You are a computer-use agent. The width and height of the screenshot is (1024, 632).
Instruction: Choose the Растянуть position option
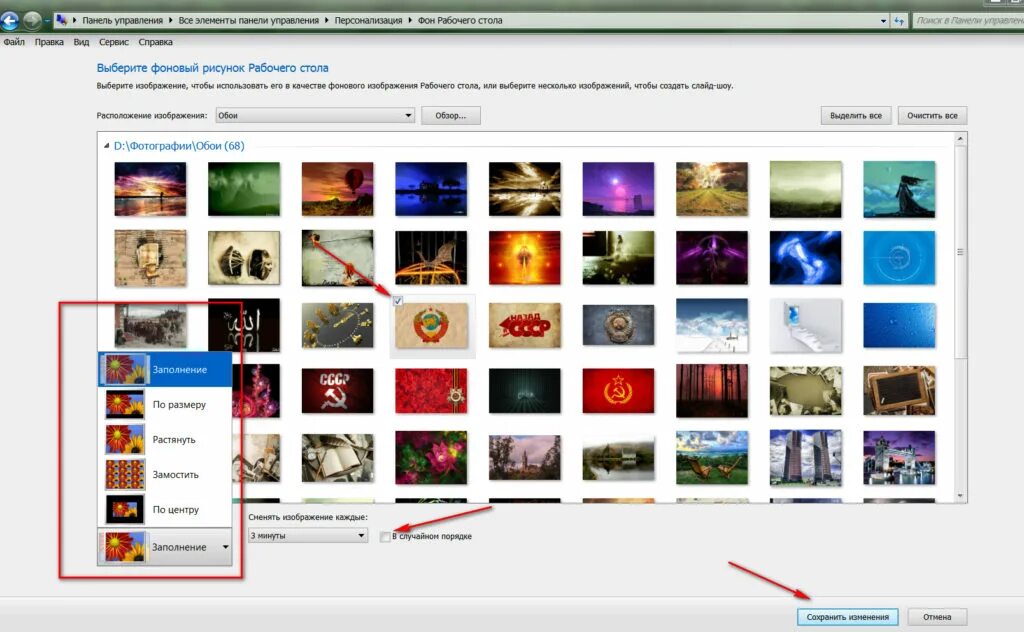[165, 439]
